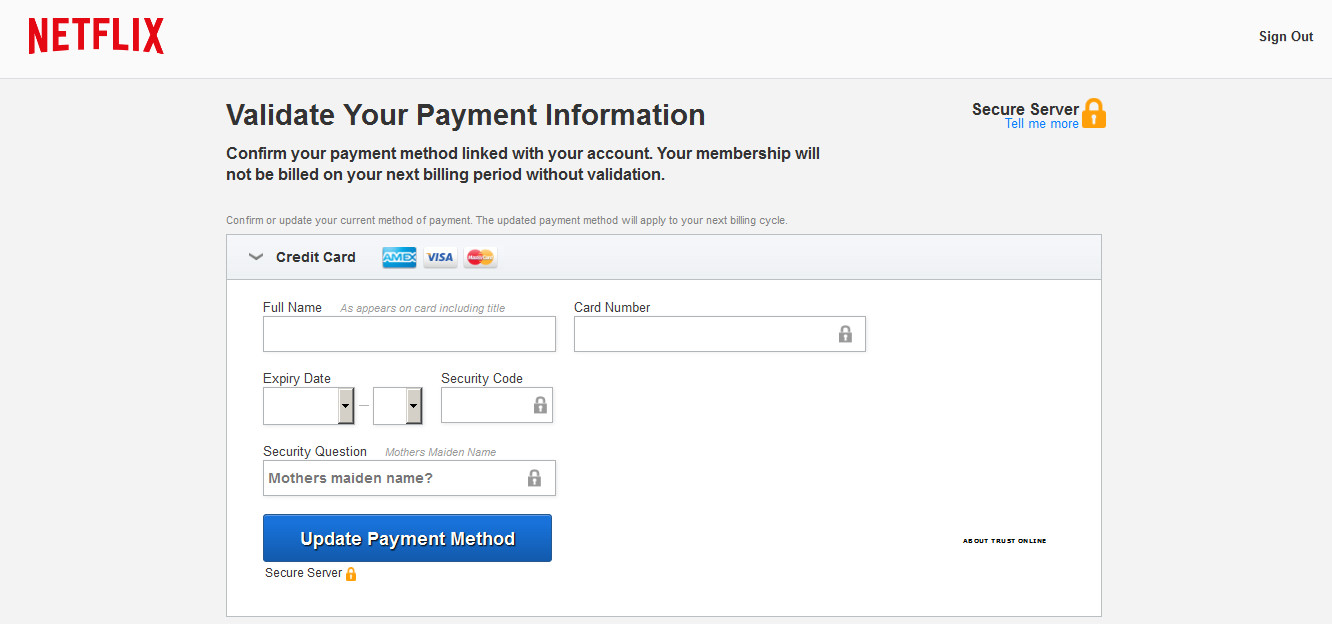The image size is (1332, 624).
Task: Click the Netflix logo
Action: [x=96, y=36]
